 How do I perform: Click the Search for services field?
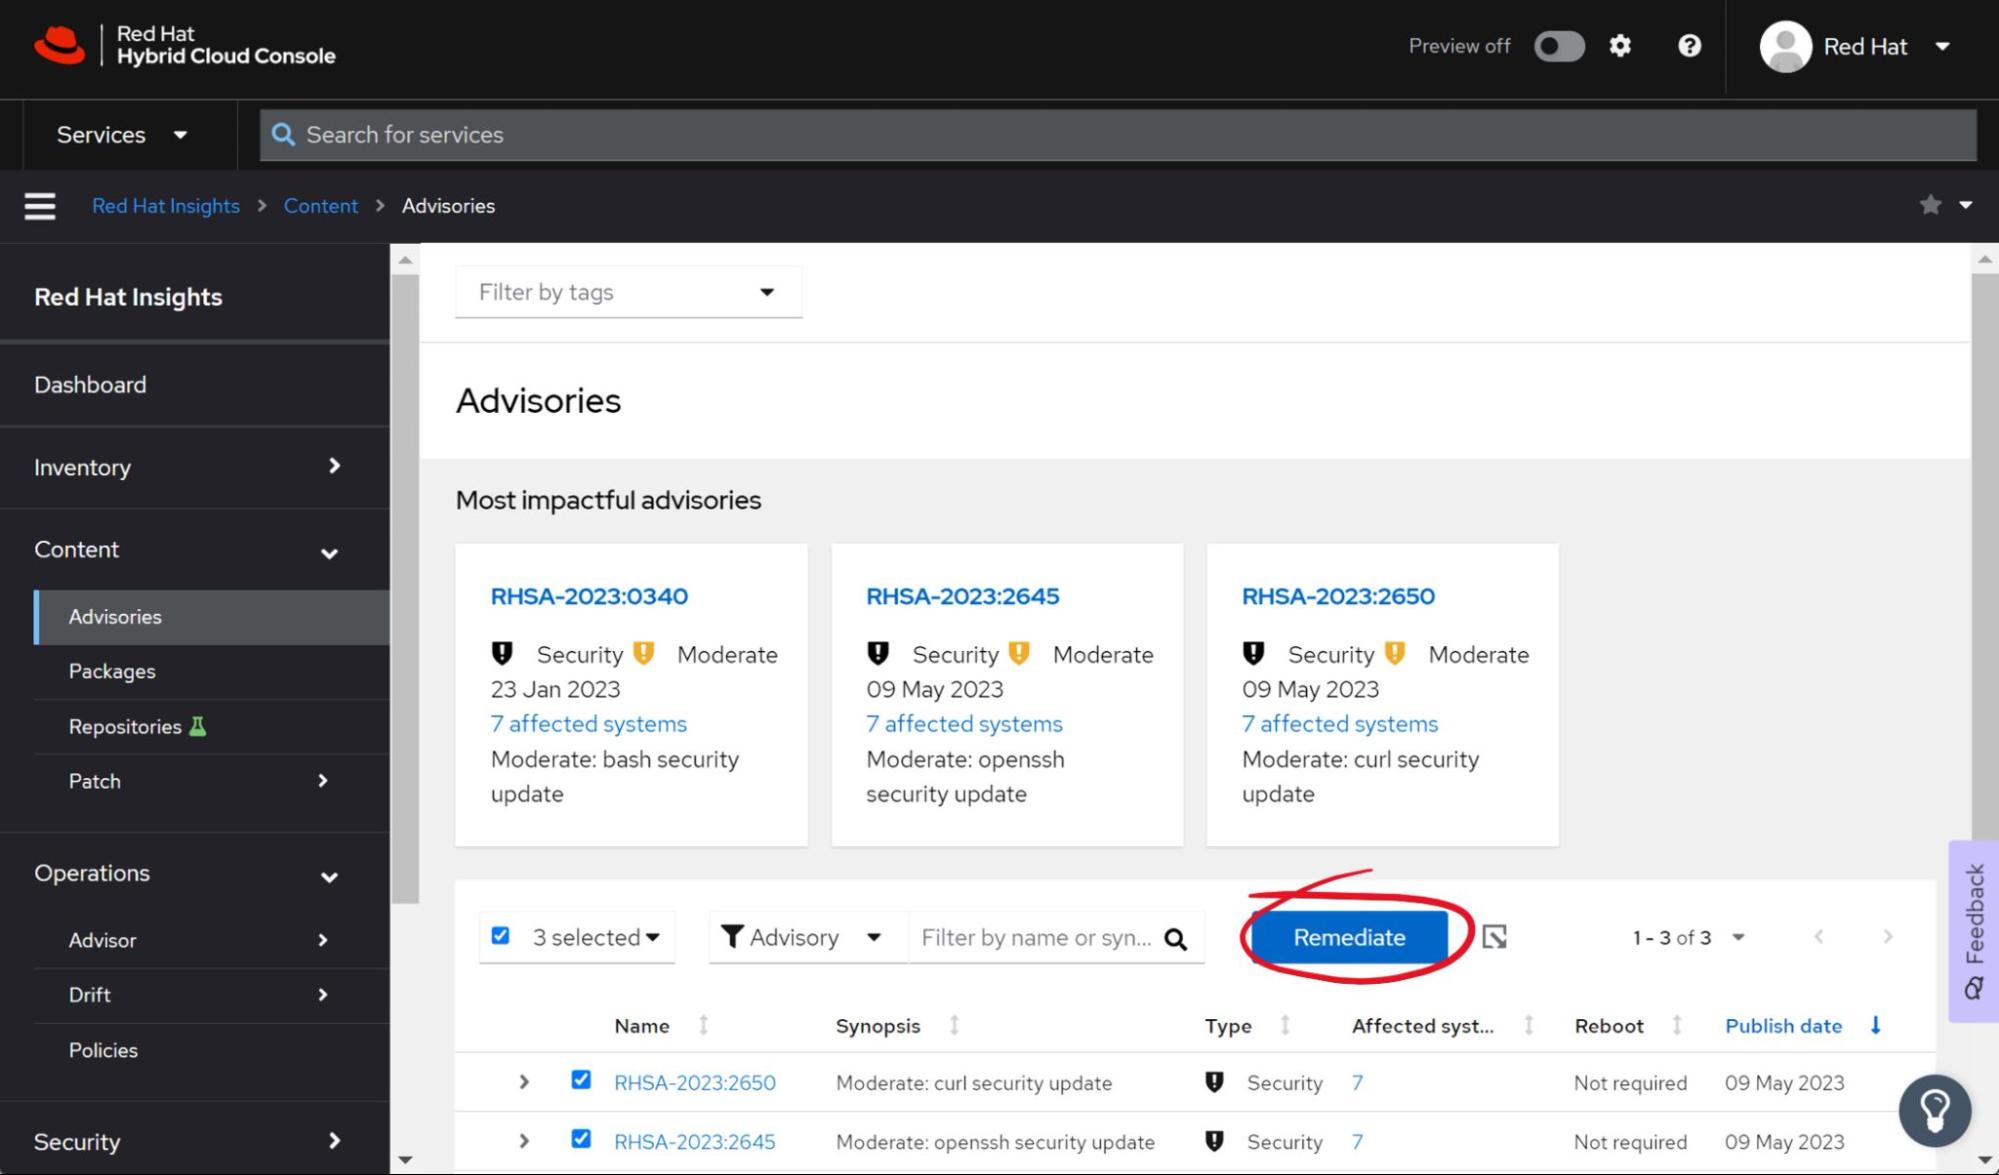coord(1118,135)
